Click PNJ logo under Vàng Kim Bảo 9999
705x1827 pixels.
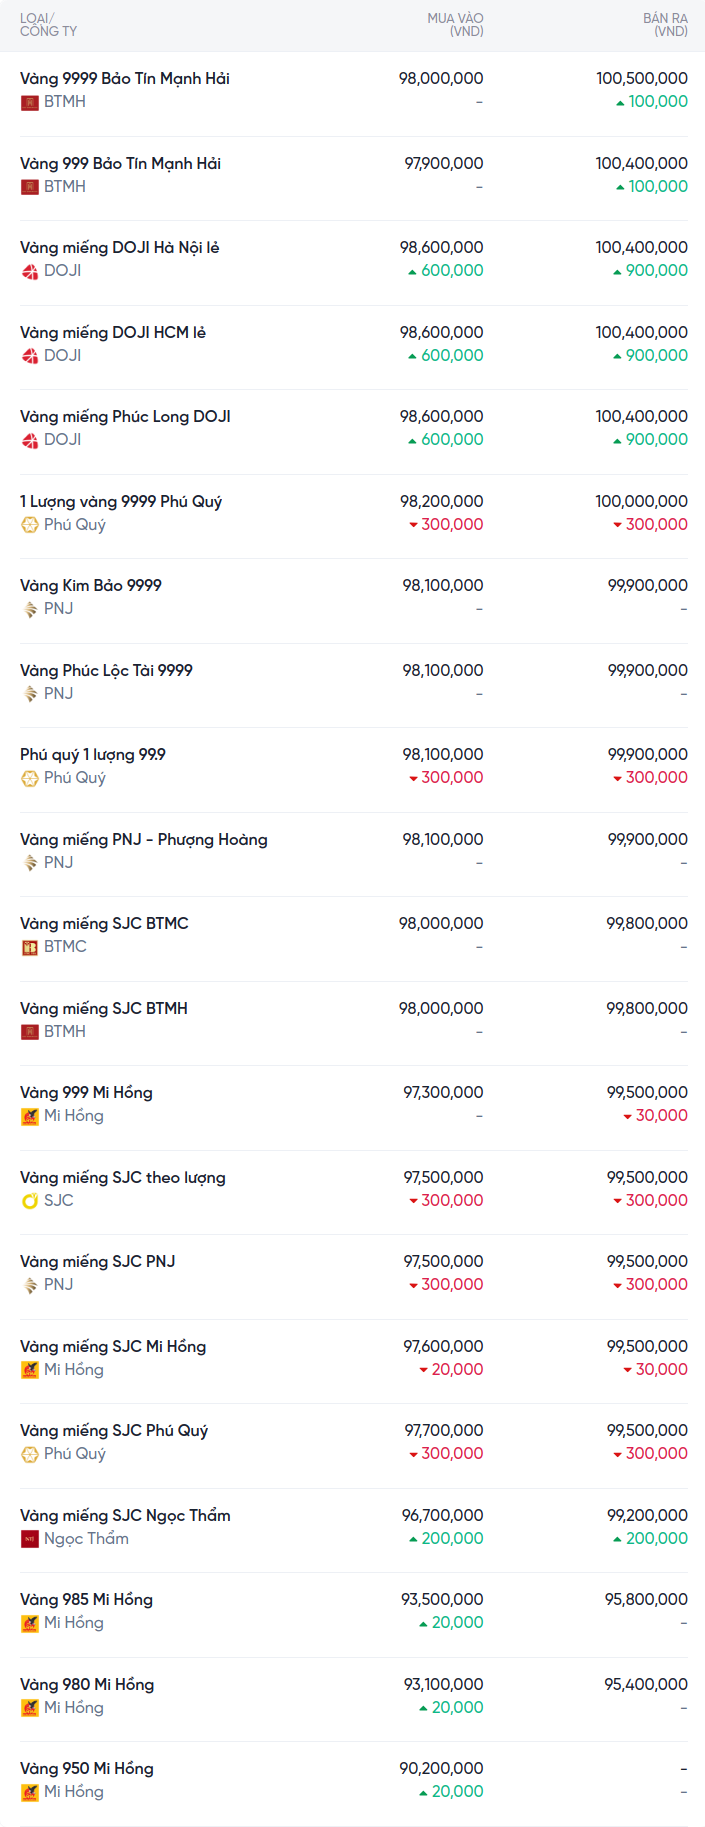[x=30, y=609]
